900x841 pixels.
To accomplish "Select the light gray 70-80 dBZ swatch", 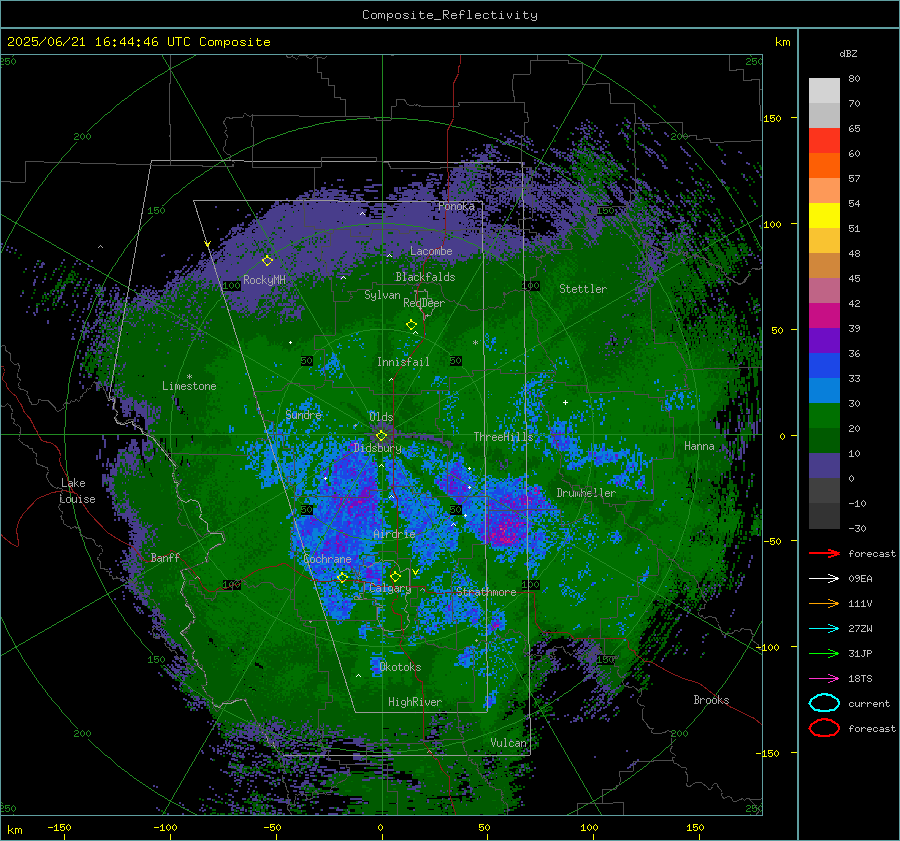I will tap(824, 90).
